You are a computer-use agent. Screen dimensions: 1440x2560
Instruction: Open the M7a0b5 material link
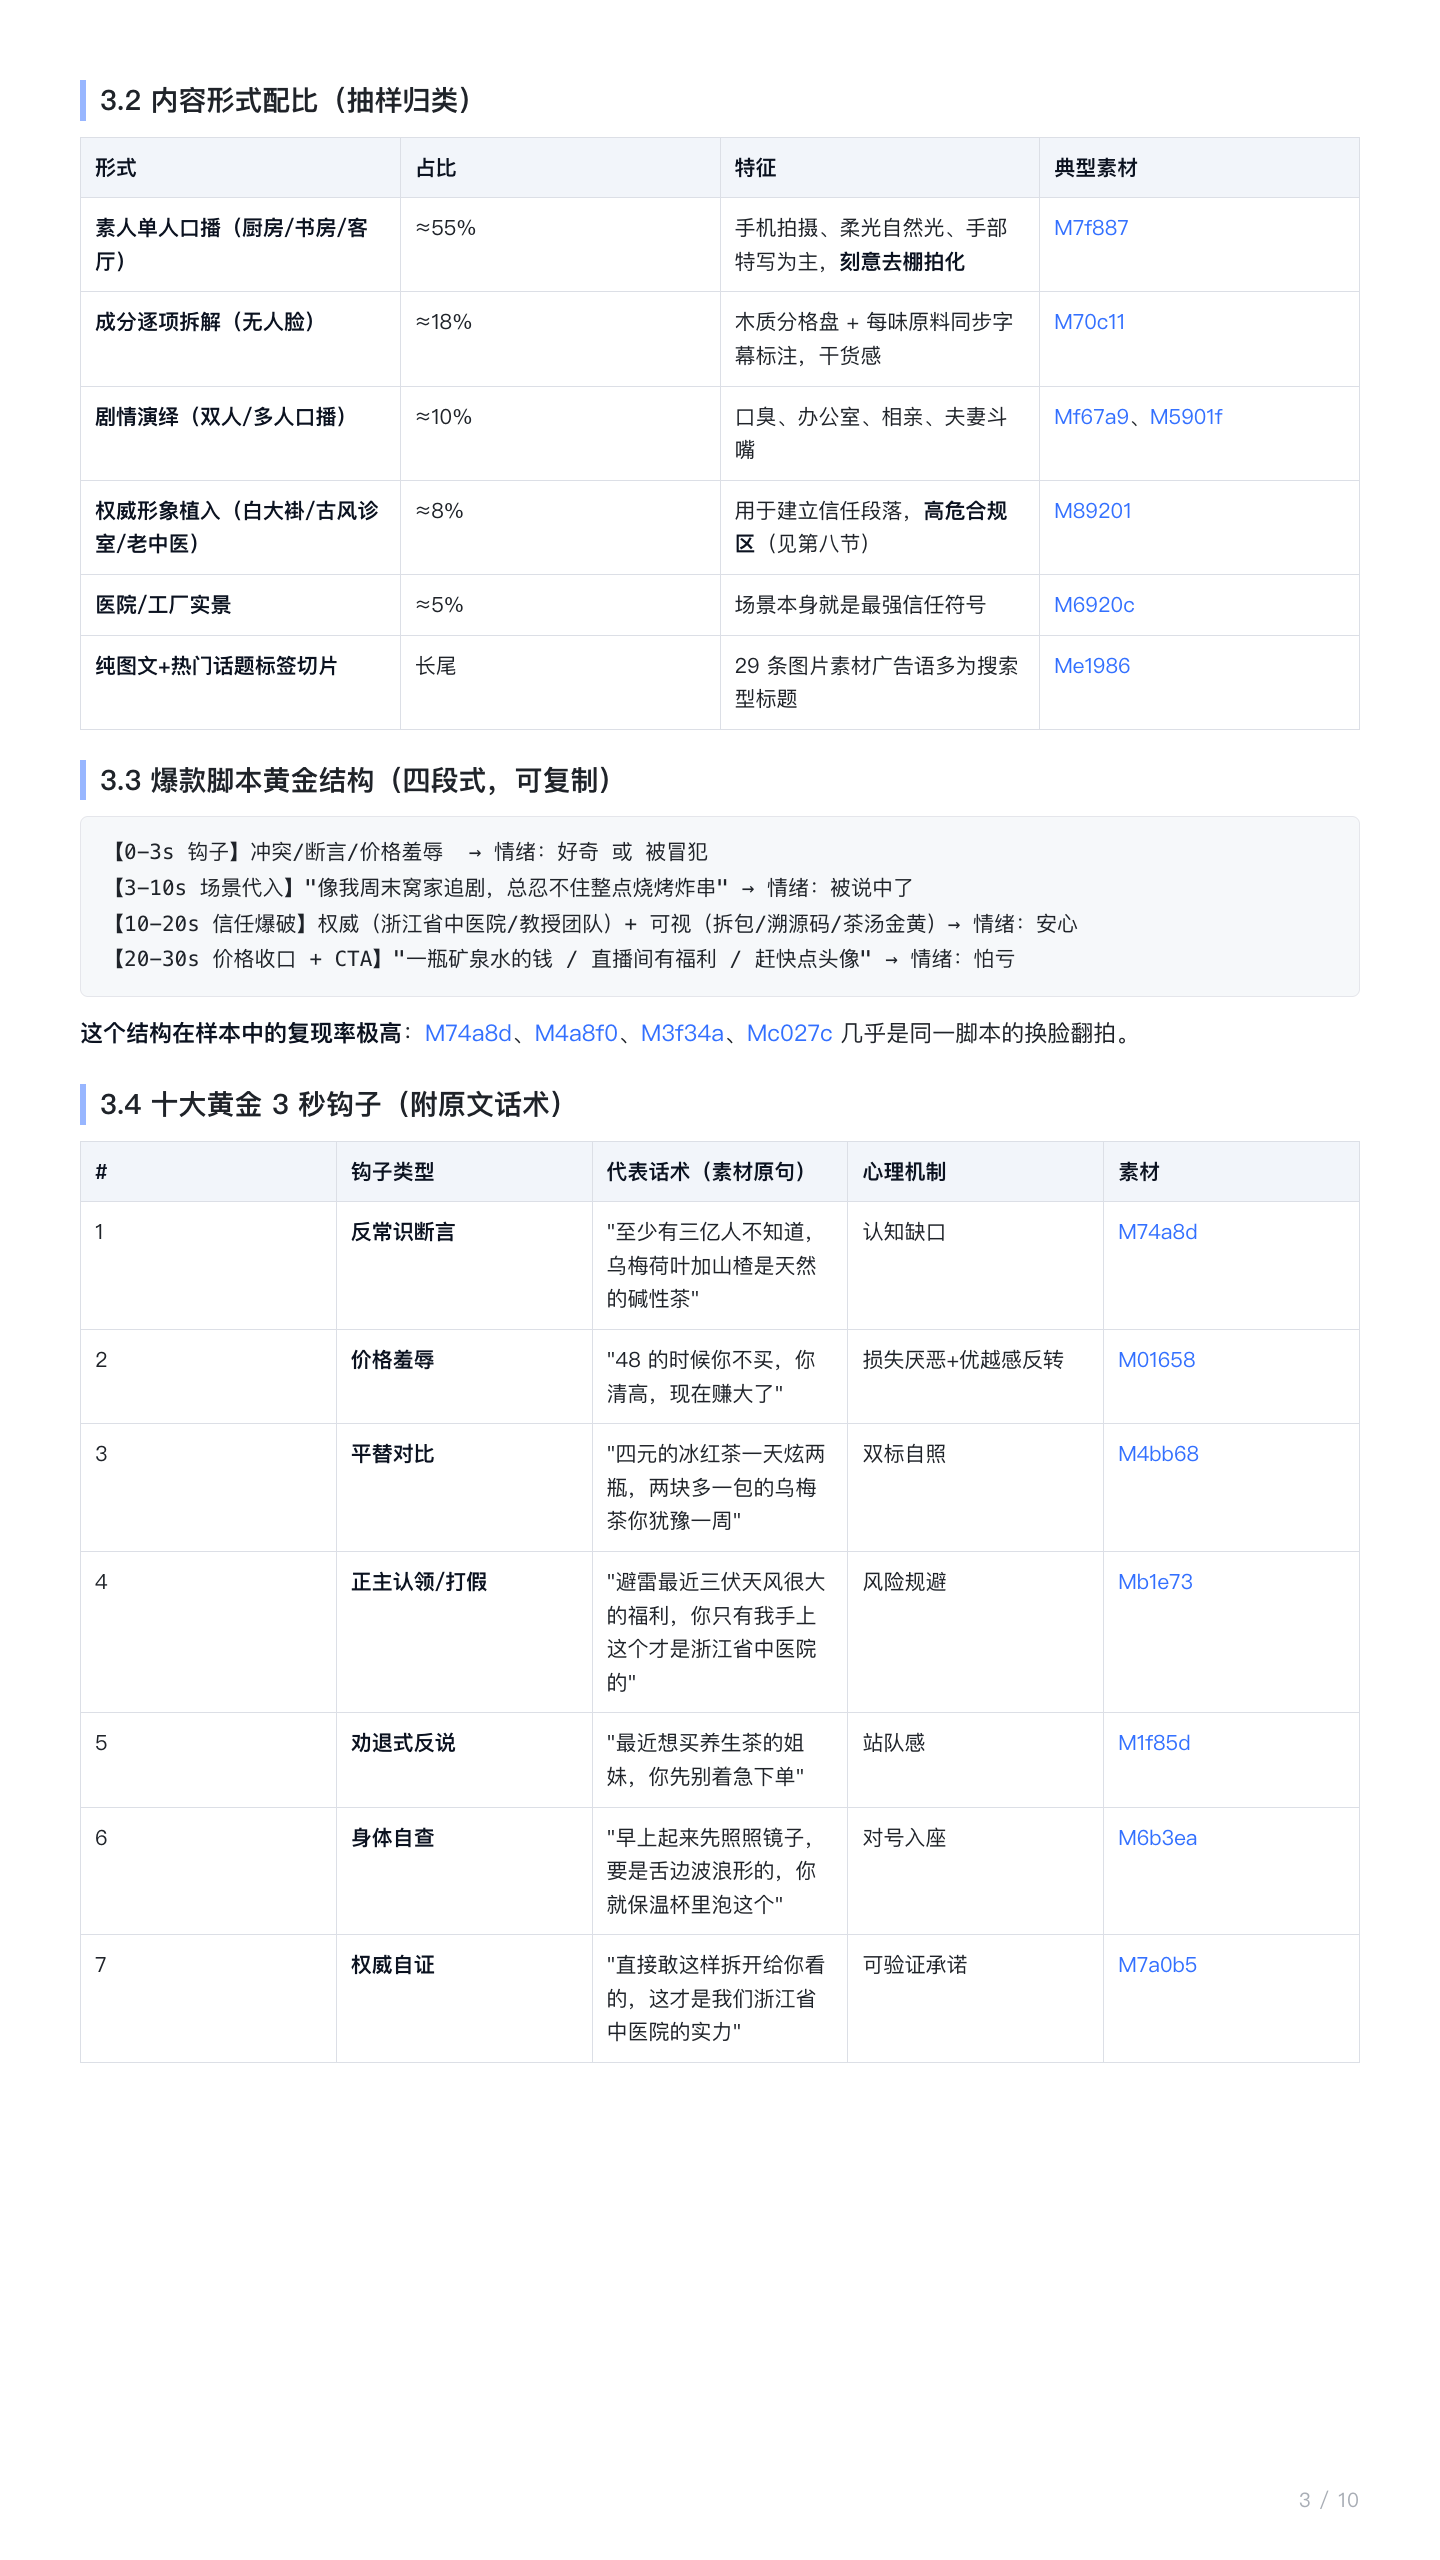coord(1157,1965)
